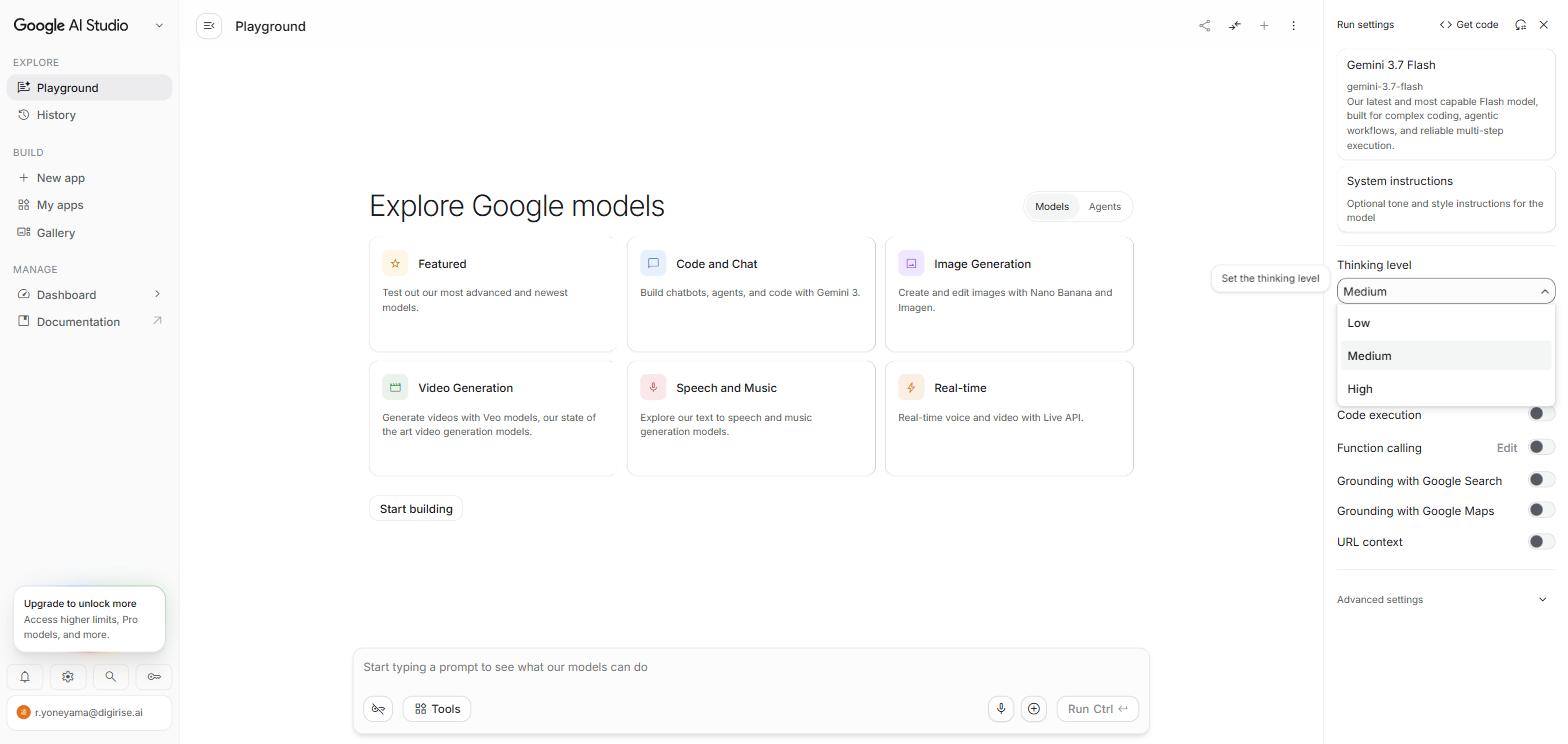Click the Featured star icon
The width and height of the screenshot is (1568, 744).
tap(395, 264)
